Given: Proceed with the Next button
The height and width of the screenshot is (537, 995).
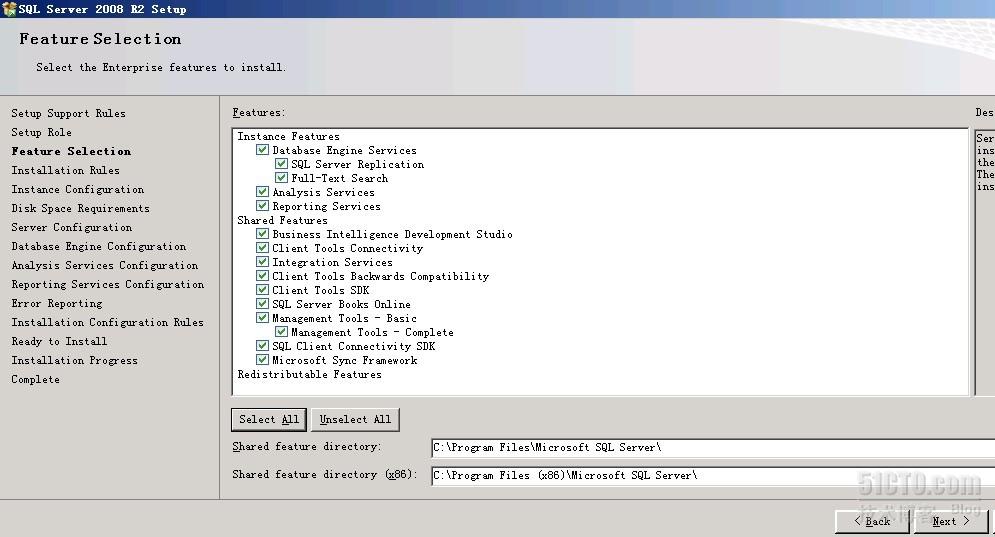Looking at the screenshot, I should [x=951, y=521].
